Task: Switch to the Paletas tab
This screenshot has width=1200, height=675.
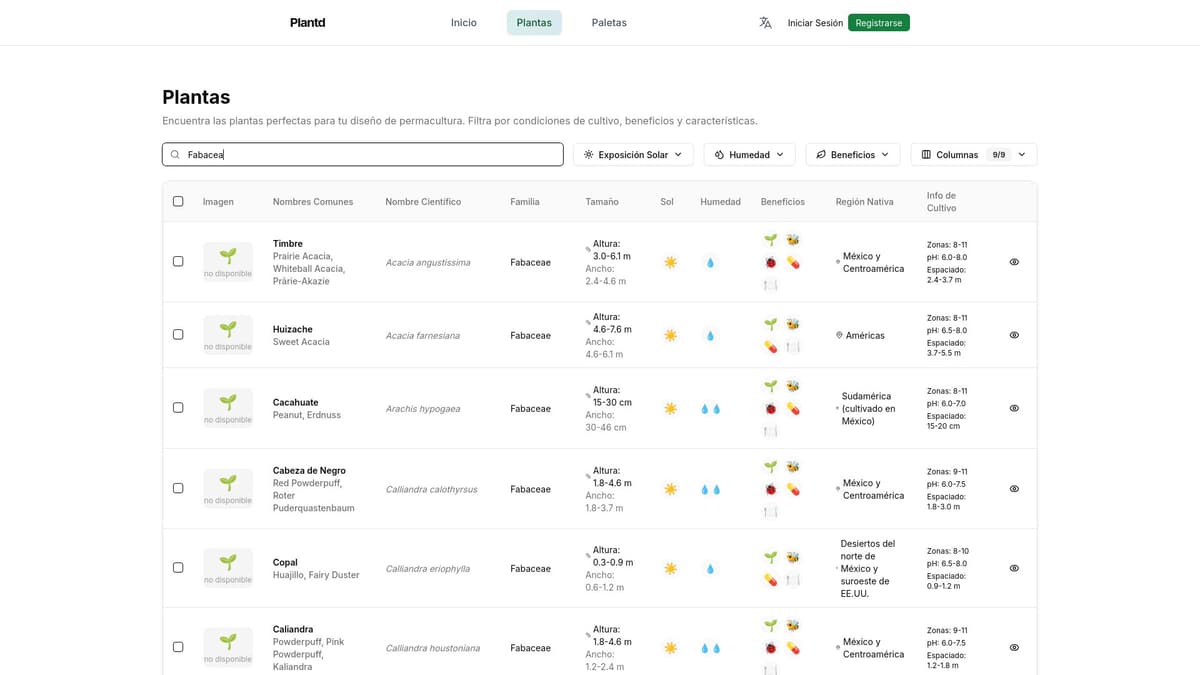Action: (x=609, y=23)
